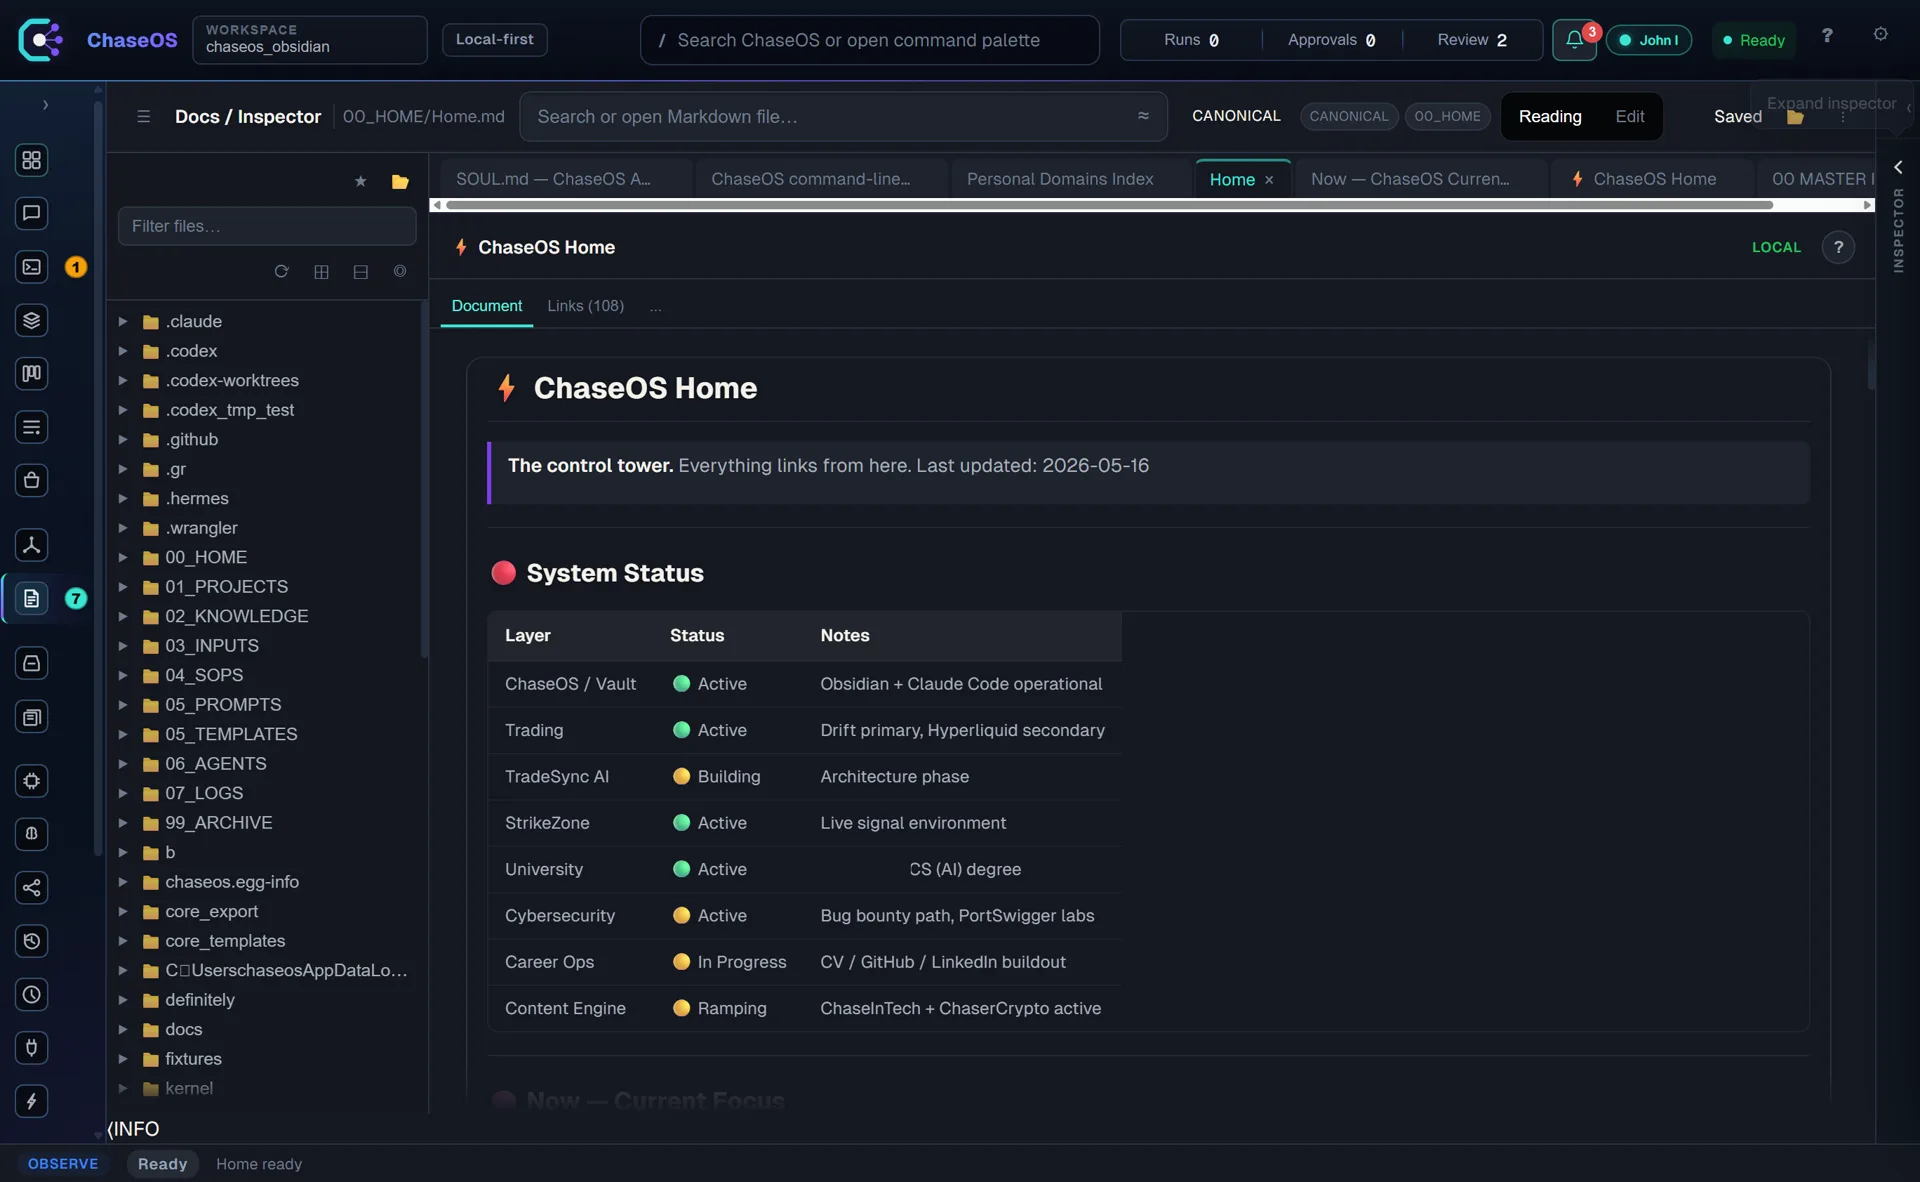Open the terminal icon in the sidebar

[31, 267]
